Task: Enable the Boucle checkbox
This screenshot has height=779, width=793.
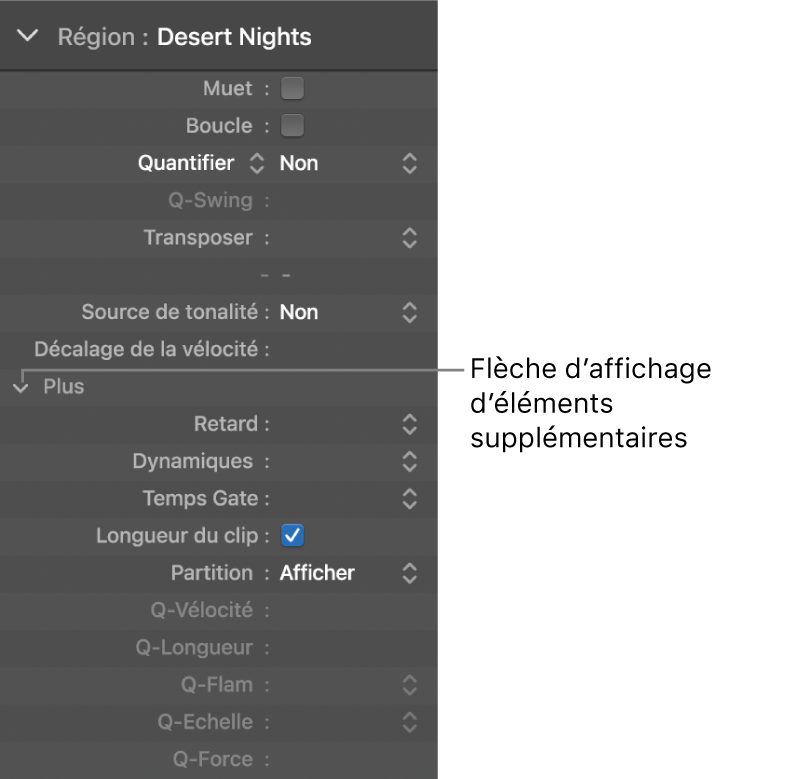Action: click(x=292, y=126)
